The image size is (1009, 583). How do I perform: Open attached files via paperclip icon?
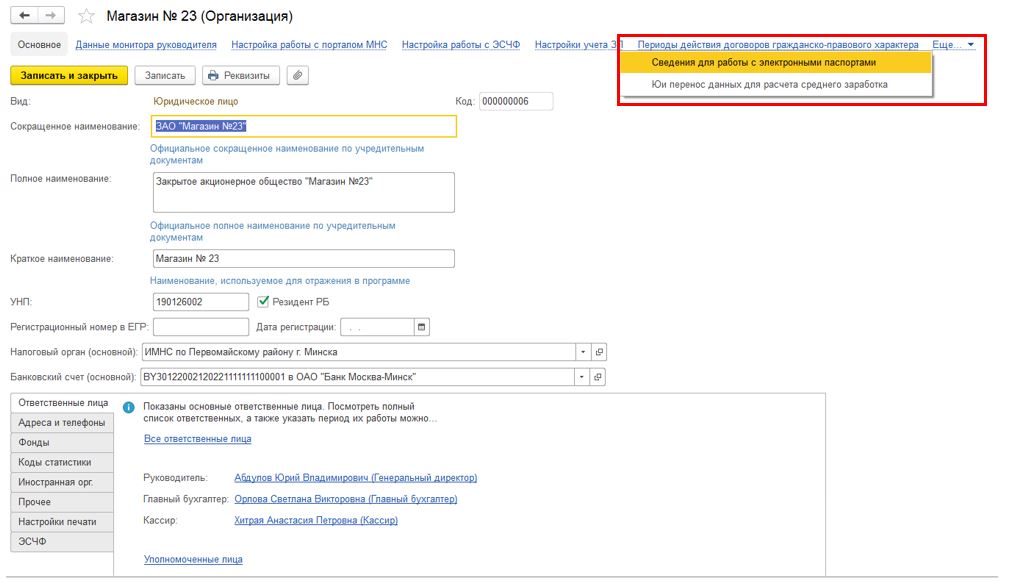pos(297,75)
